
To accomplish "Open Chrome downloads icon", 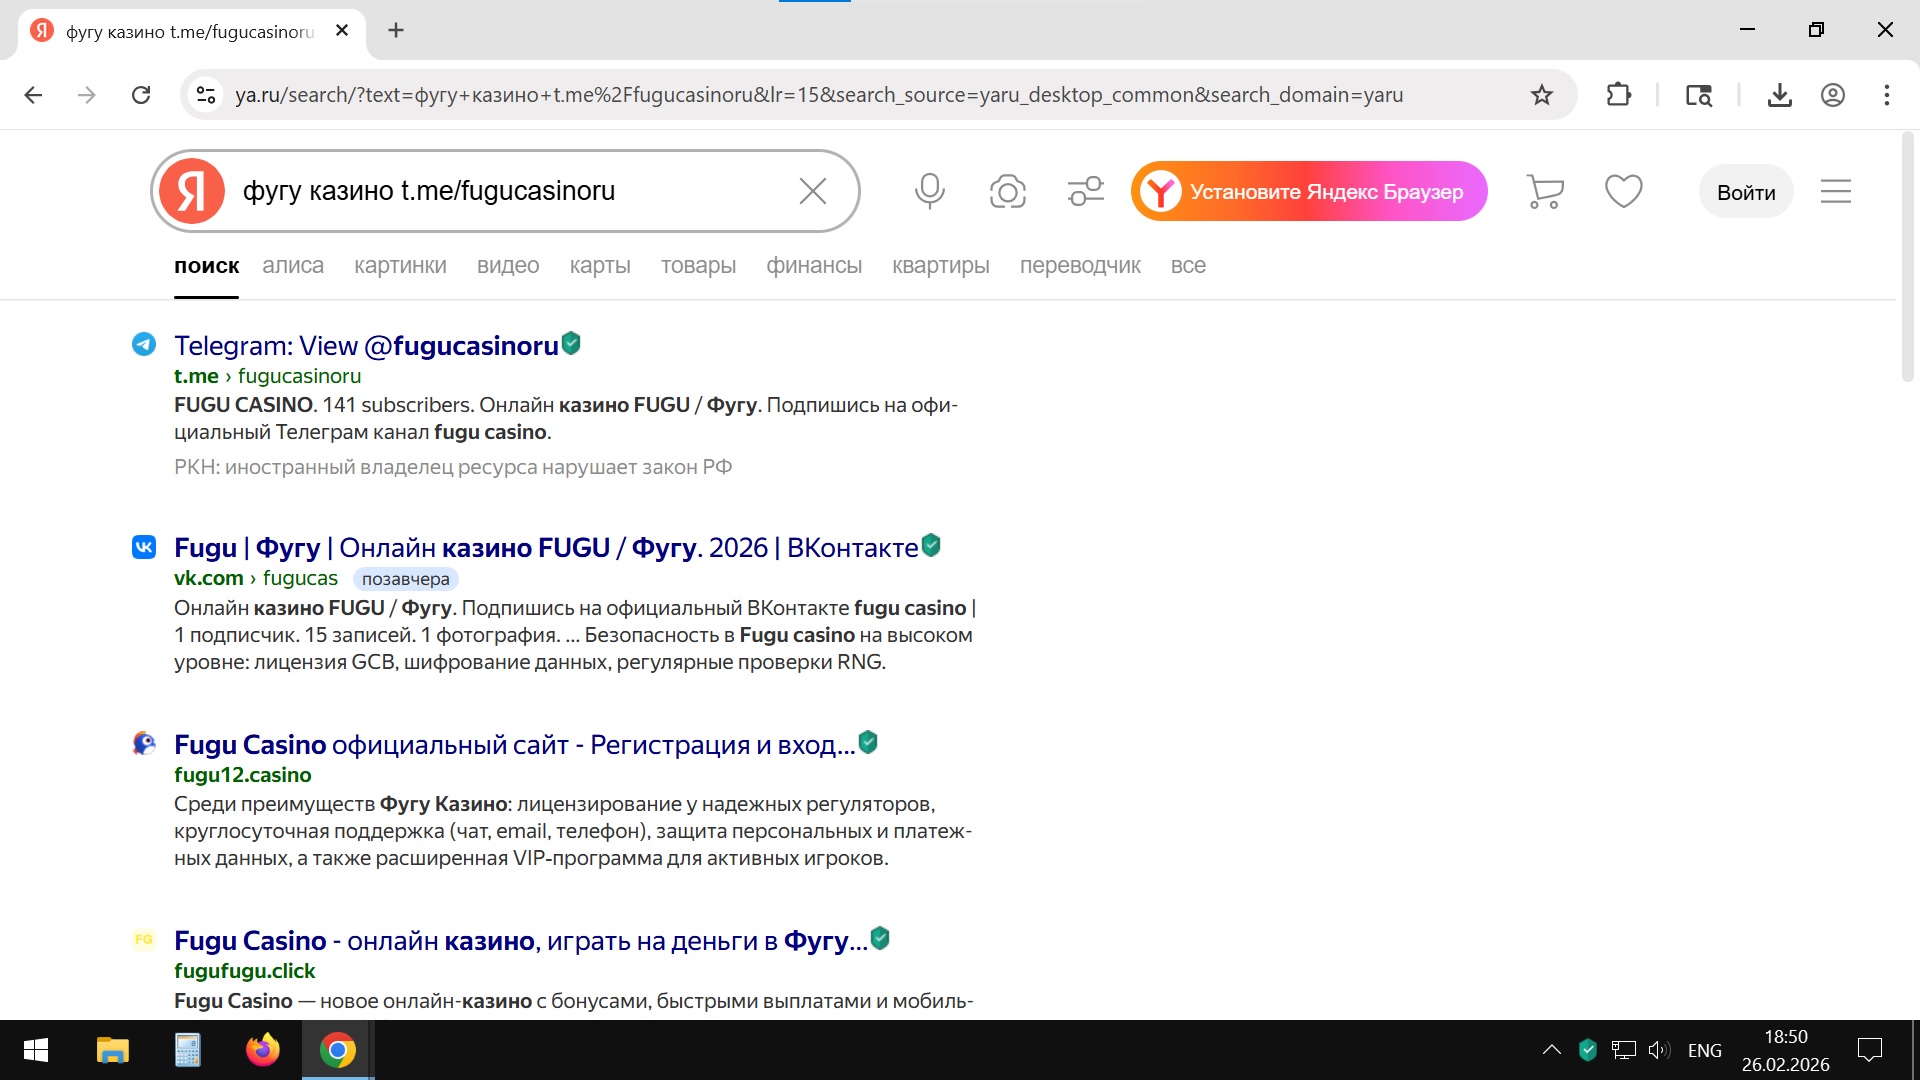I will [1779, 95].
